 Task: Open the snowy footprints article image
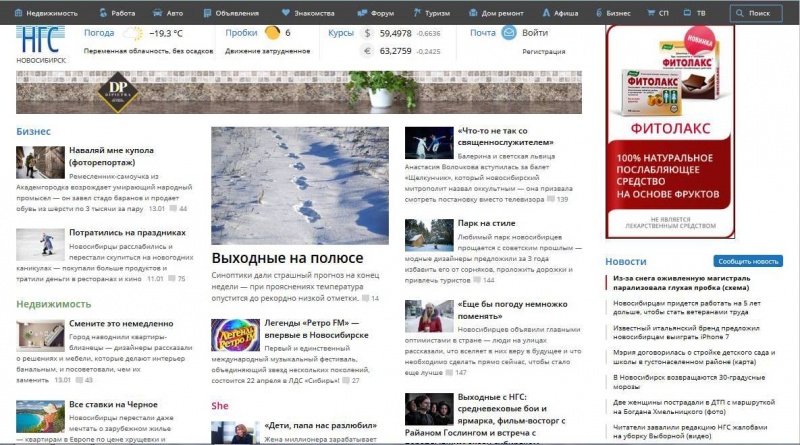[300, 184]
